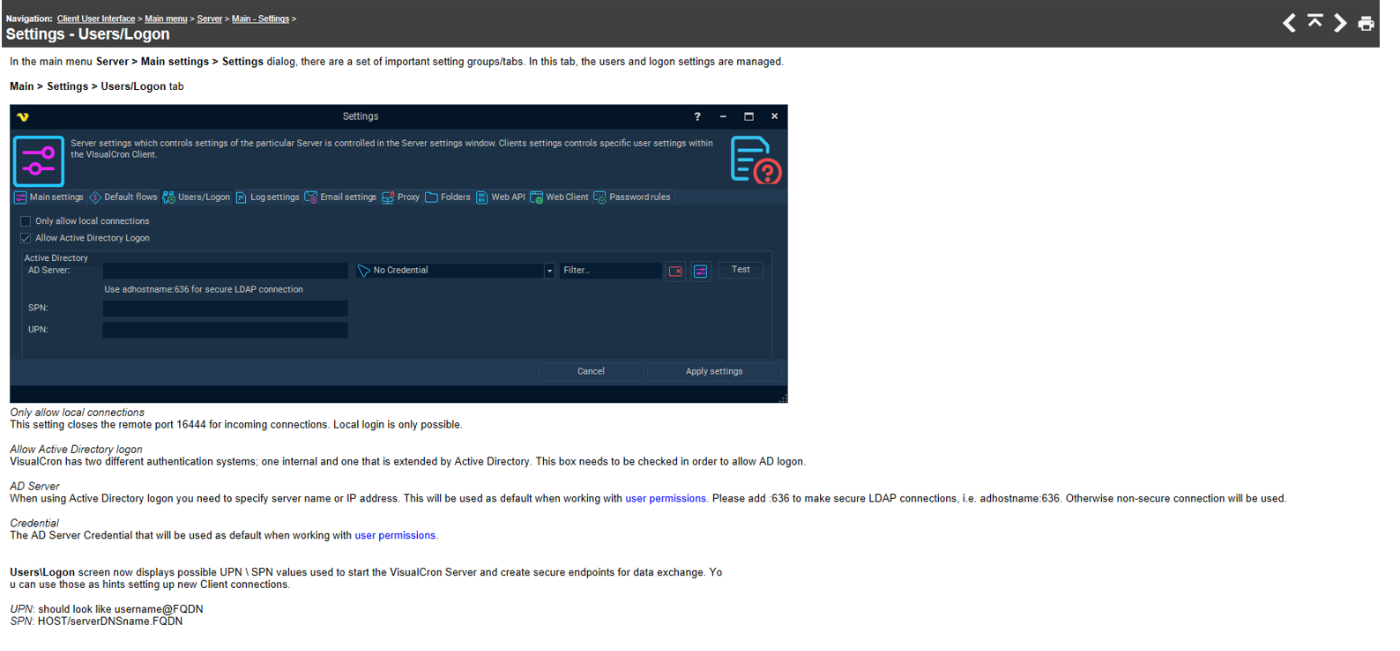Go to the previous help topic arrow
Image resolution: width=1400 pixels, height=651 pixels.
(x=1290, y=23)
